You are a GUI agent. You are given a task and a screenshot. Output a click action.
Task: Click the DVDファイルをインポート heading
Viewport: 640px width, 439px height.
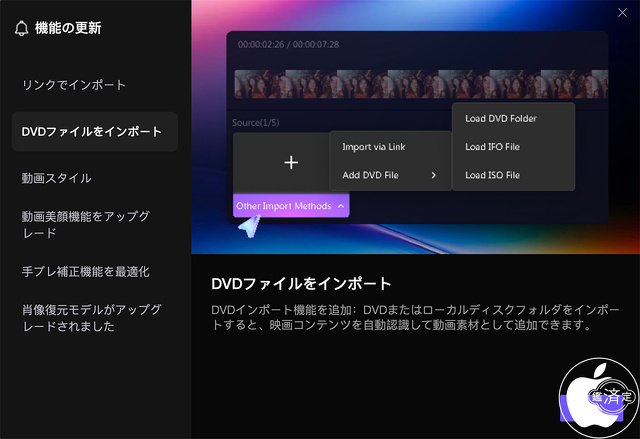(301, 283)
